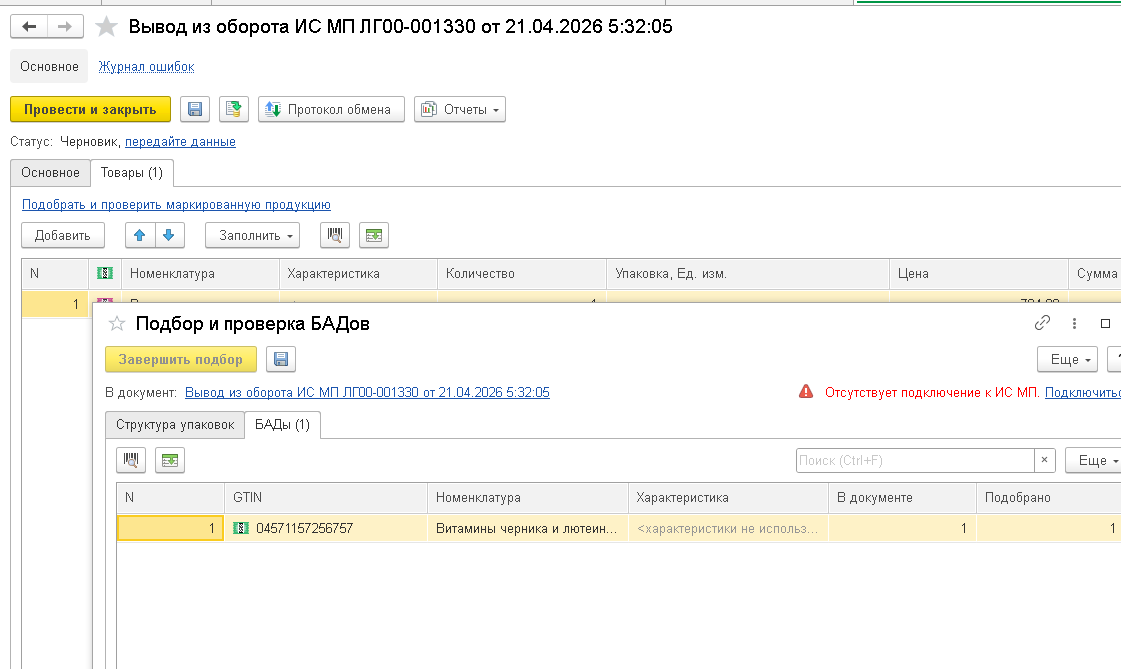Screen dimensions: 1121x669
Task: Click the Завершить подбор button
Action: pyautogui.click(x=181, y=359)
